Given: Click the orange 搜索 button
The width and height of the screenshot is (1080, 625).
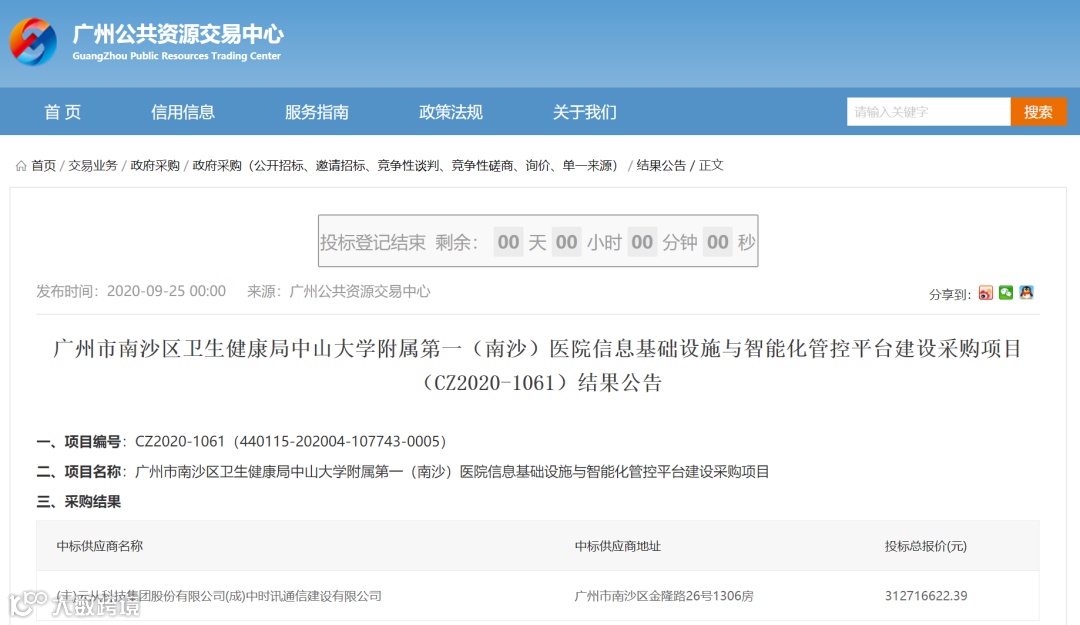Looking at the screenshot, I should [1039, 112].
